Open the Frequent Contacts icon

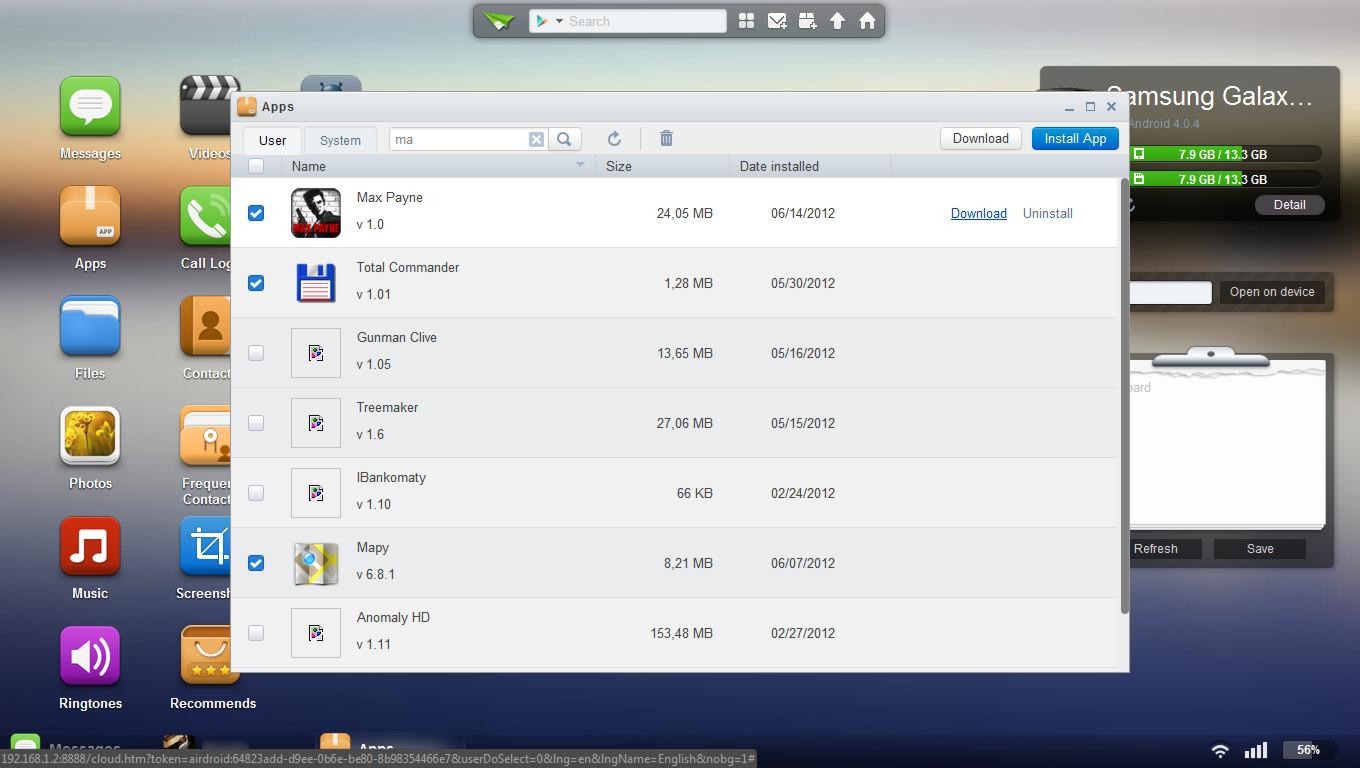[206, 437]
